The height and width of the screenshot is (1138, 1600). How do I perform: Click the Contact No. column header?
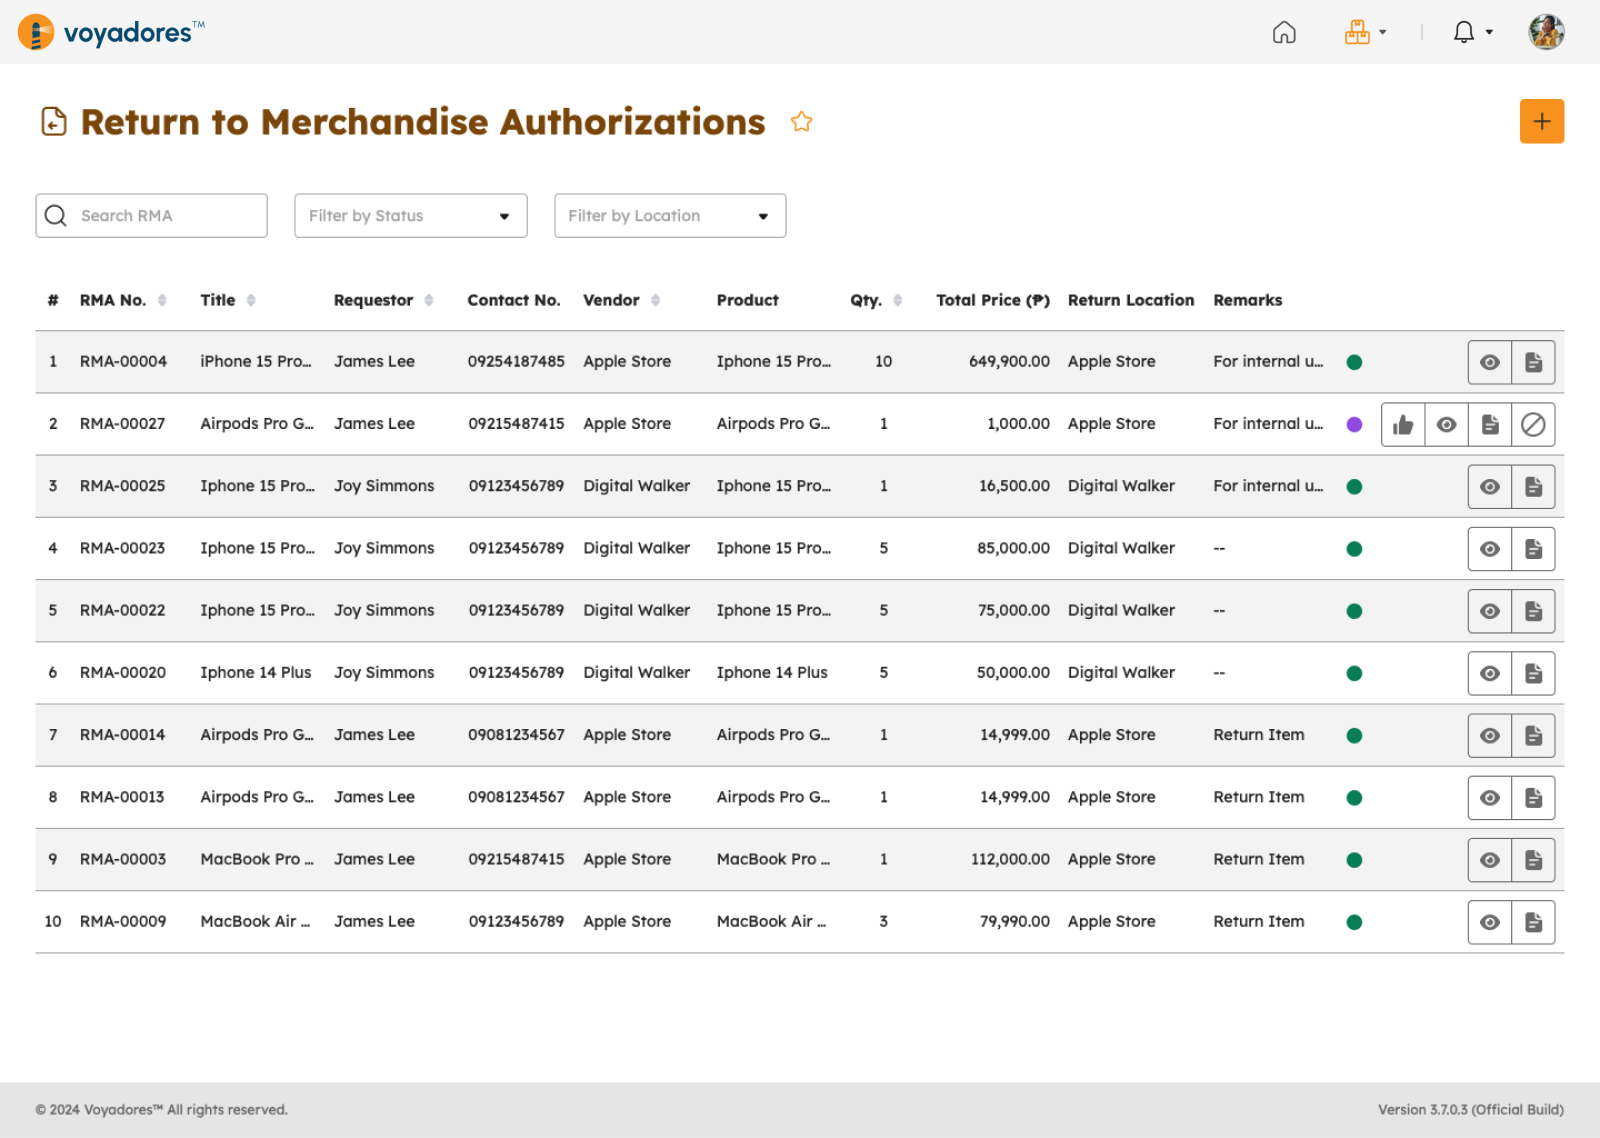click(514, 300)
